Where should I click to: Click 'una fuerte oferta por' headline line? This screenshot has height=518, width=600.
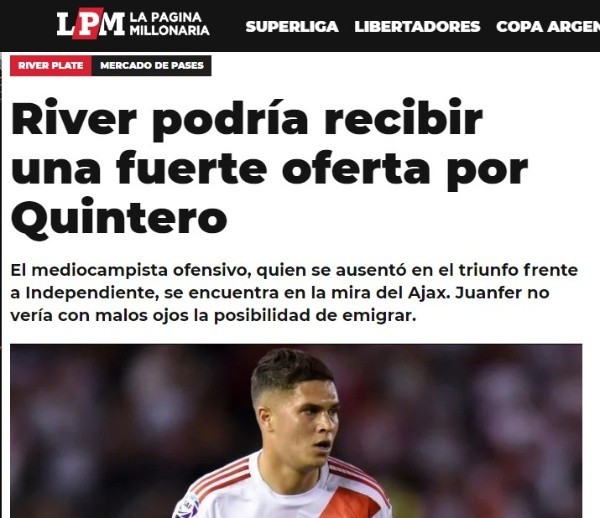tap(269, 169)
